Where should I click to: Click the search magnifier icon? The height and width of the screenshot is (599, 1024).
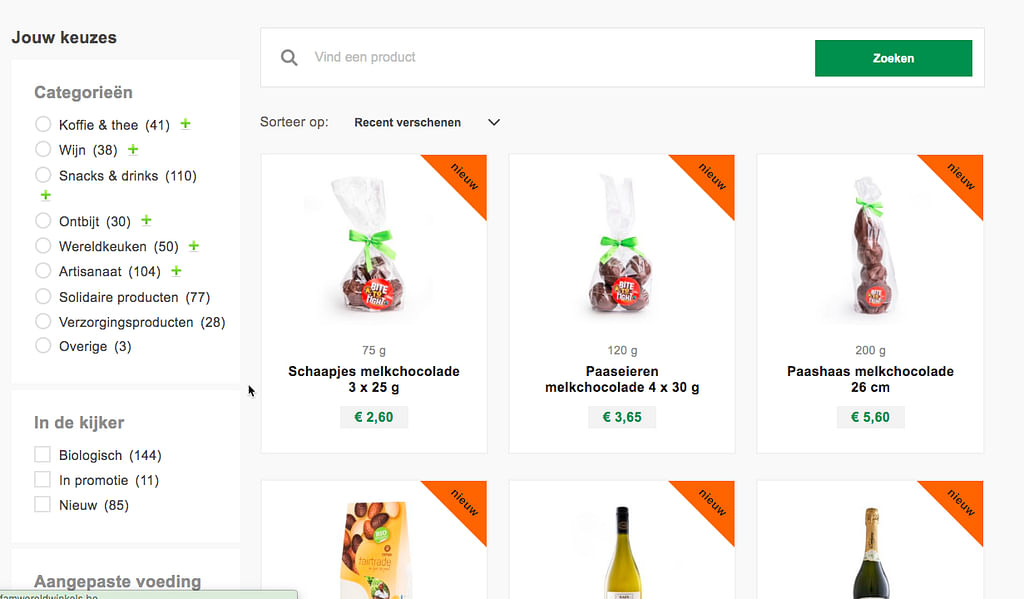tap(289, 58)
